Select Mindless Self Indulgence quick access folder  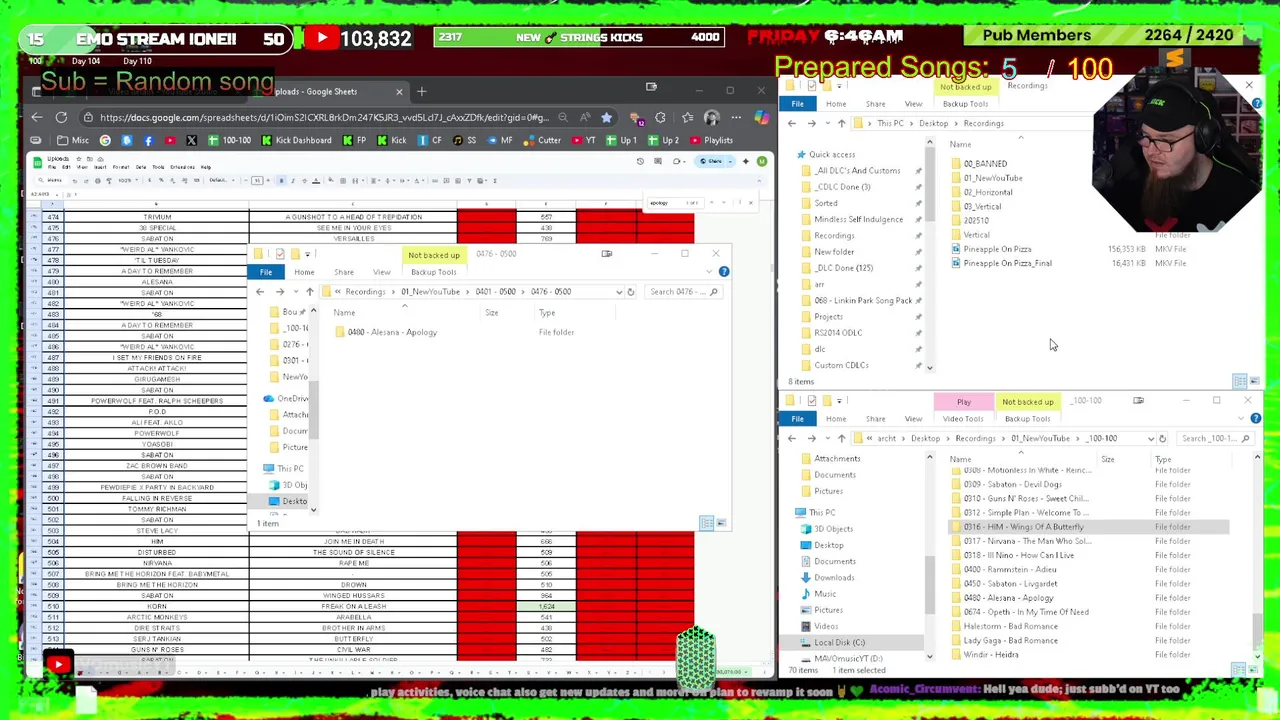click(858, 219)
